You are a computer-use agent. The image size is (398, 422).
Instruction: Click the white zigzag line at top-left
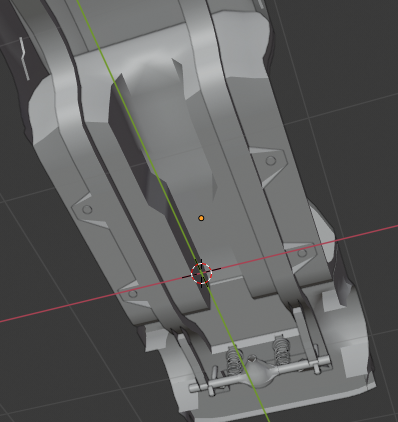click(x=24, y=59)
